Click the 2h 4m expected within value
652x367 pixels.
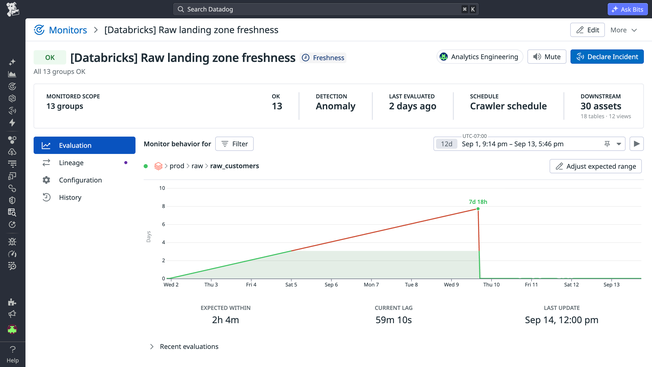(x=225, y=320)
